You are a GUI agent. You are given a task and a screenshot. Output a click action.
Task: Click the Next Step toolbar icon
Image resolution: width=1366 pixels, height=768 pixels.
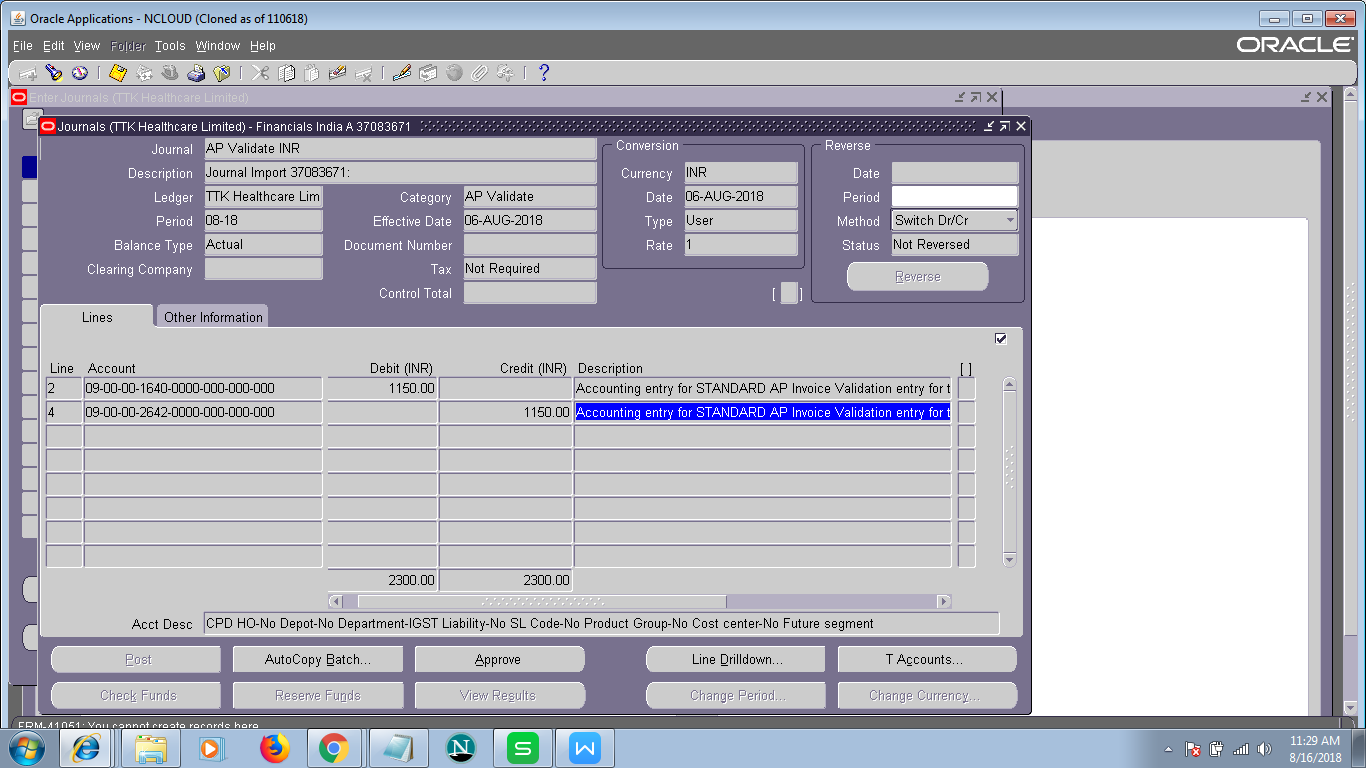pos(144,73)
